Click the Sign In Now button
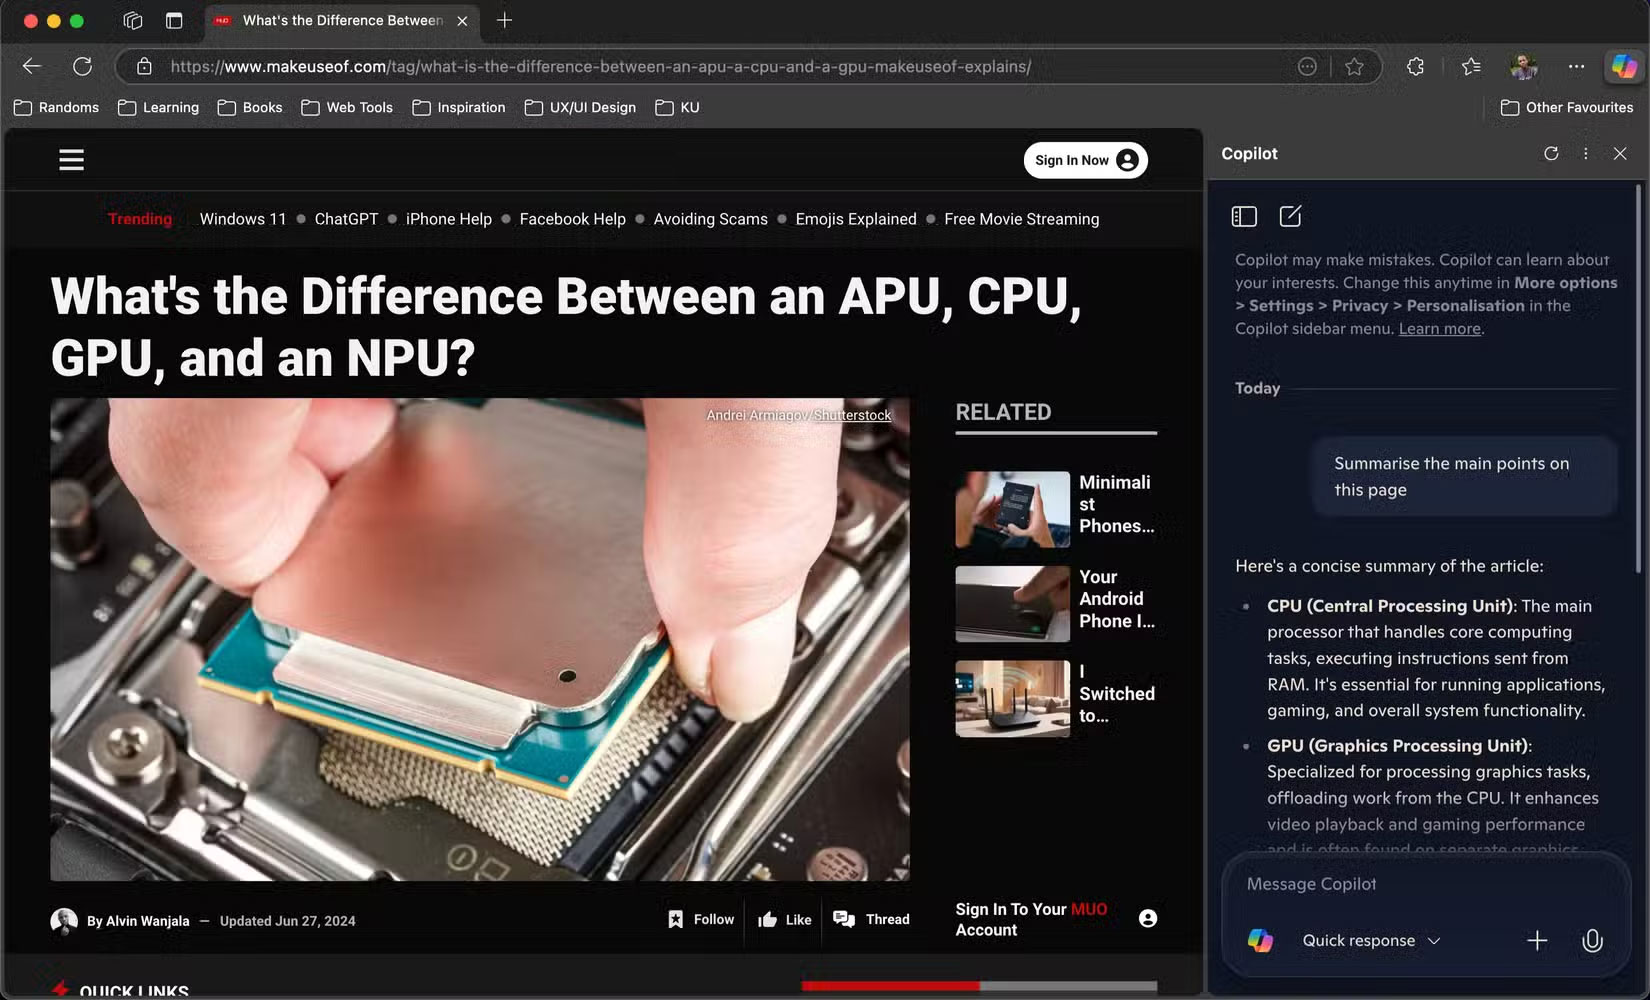This screenshot has height=1000, width=1650. click(x=1084, y=159)
